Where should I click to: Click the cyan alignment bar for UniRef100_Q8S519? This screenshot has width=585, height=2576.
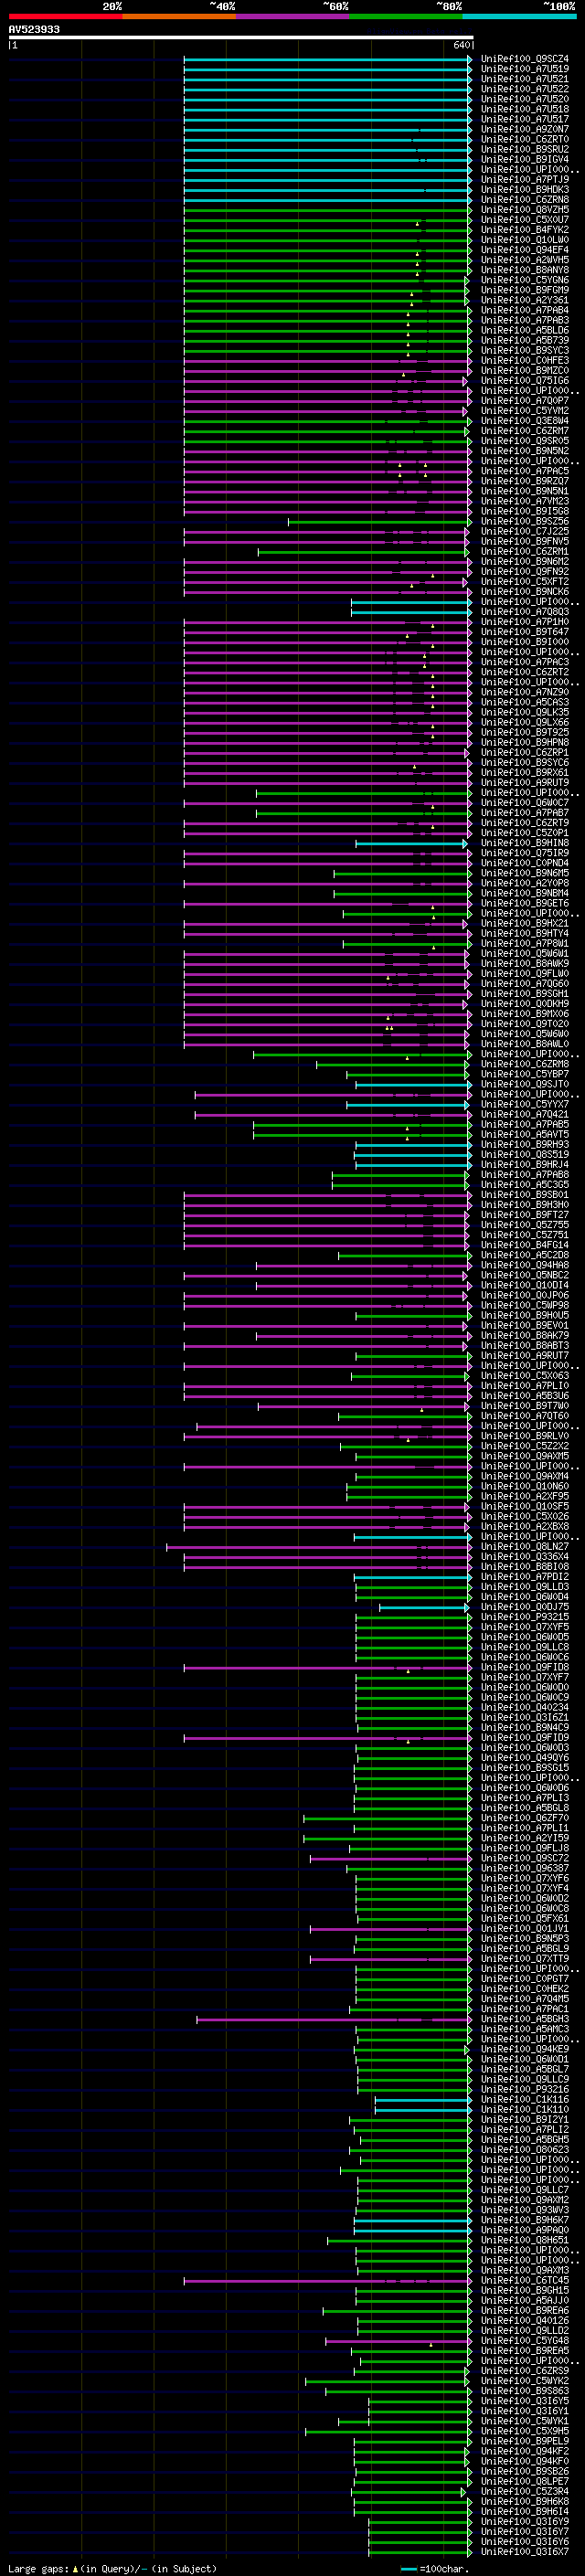[x=414, y=1154]
